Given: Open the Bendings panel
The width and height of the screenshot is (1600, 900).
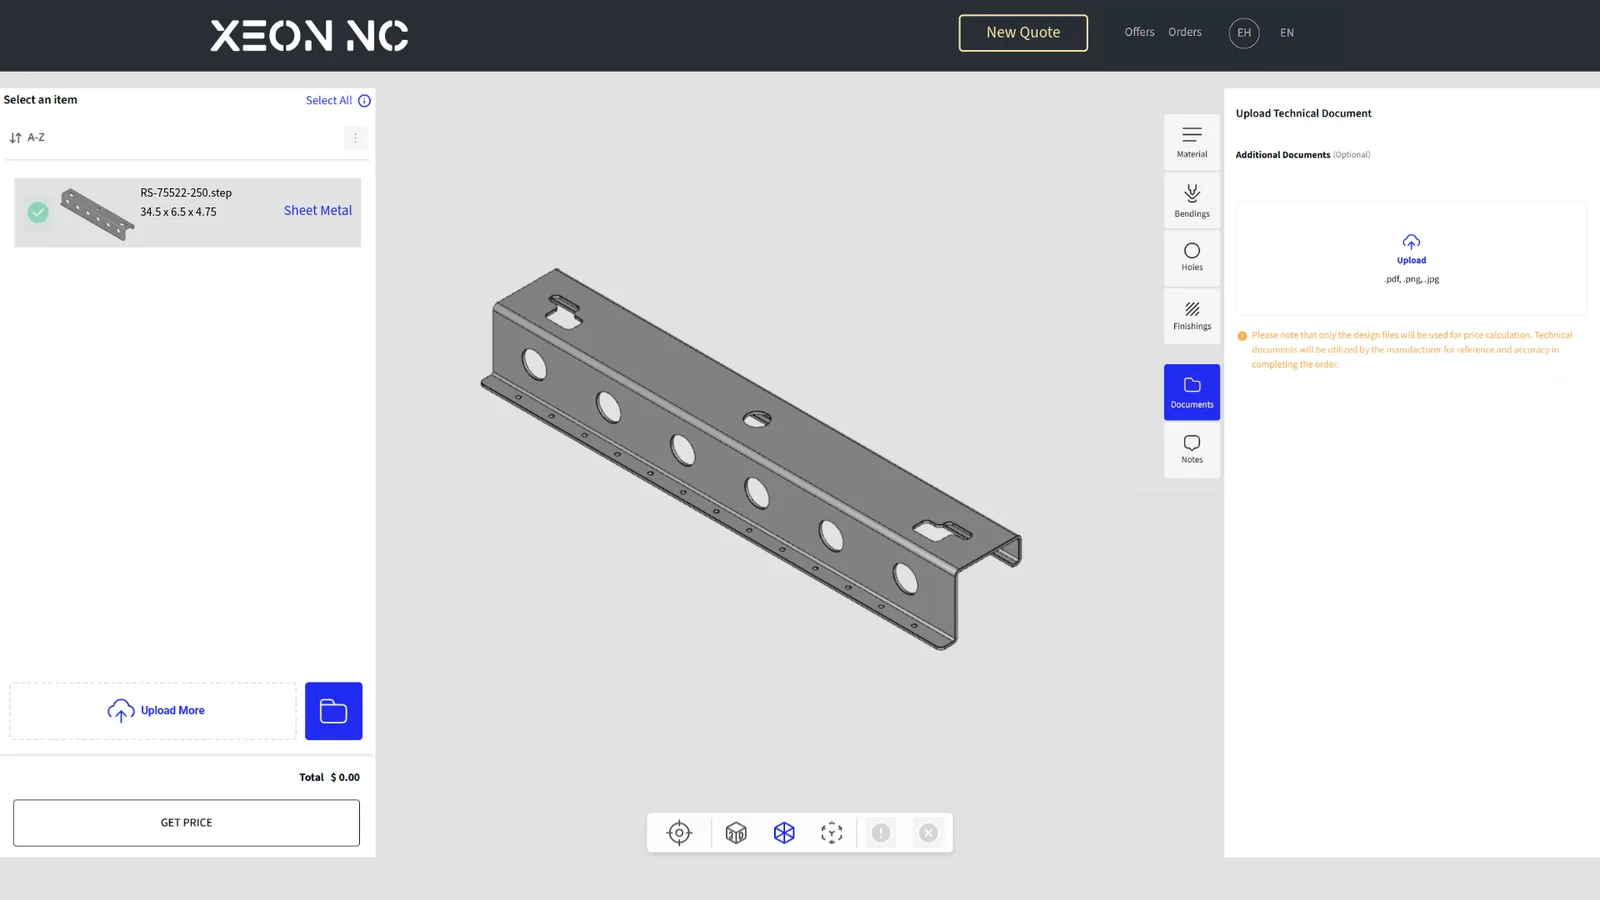Looking at the screenshot, I should tap(1192, 200).
